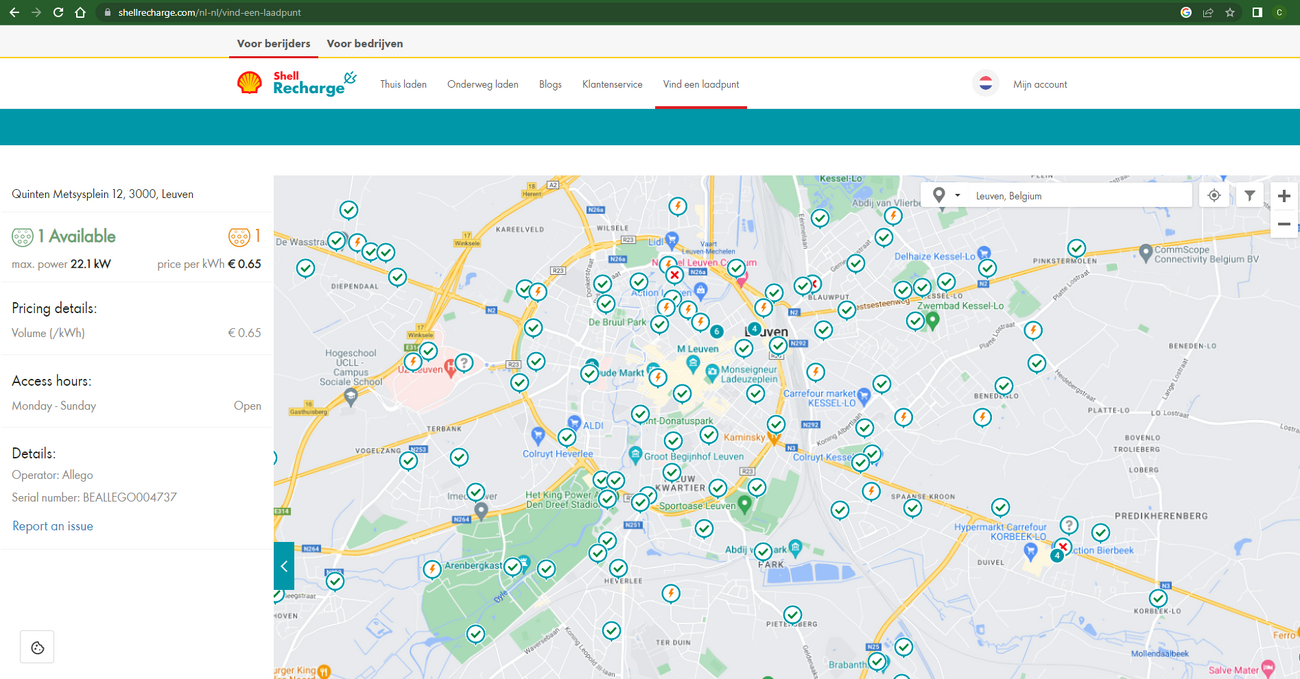Zoom in on the map

coord(1284,196)
